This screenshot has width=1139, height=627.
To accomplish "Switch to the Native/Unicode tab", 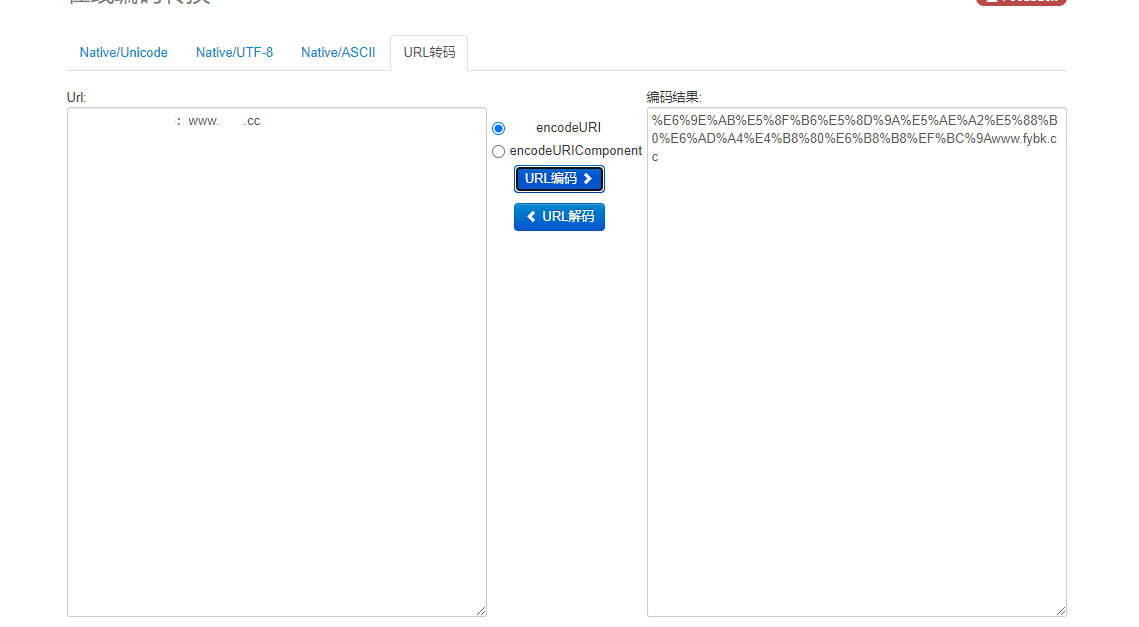I will pos(124,53).
